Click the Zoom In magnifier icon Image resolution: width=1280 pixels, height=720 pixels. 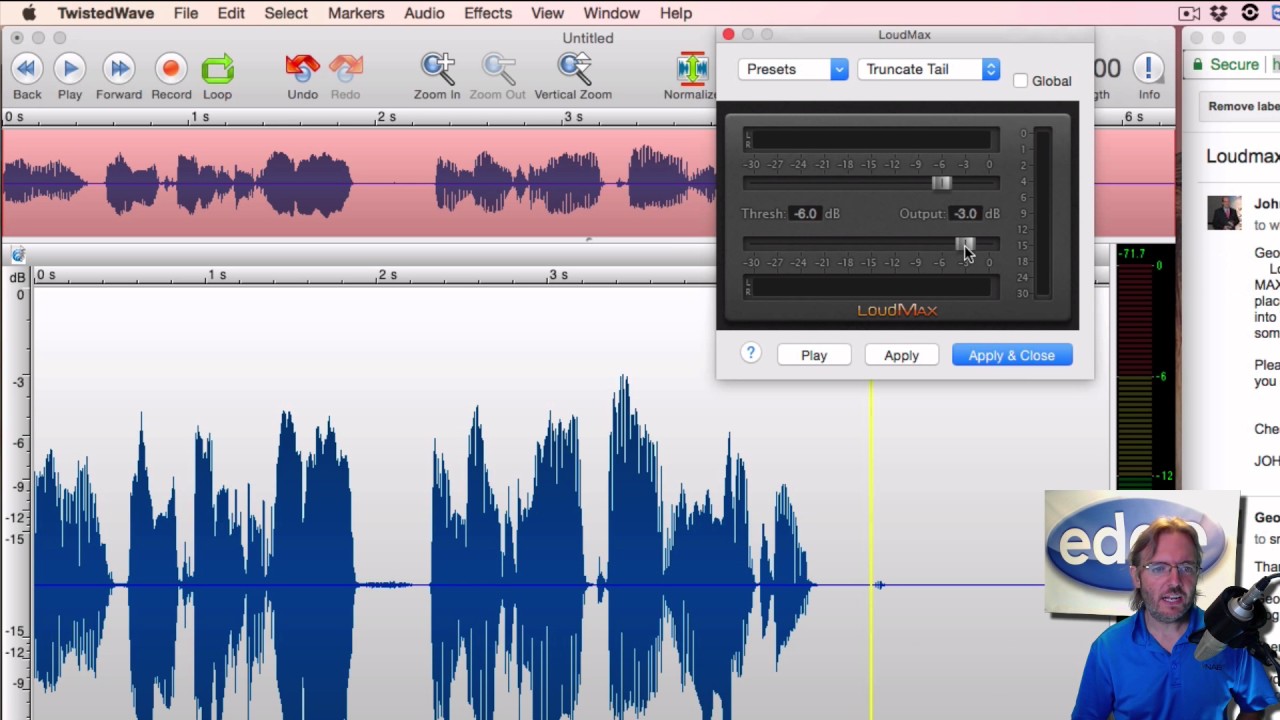pyautogui.click(x=437, y=68)
